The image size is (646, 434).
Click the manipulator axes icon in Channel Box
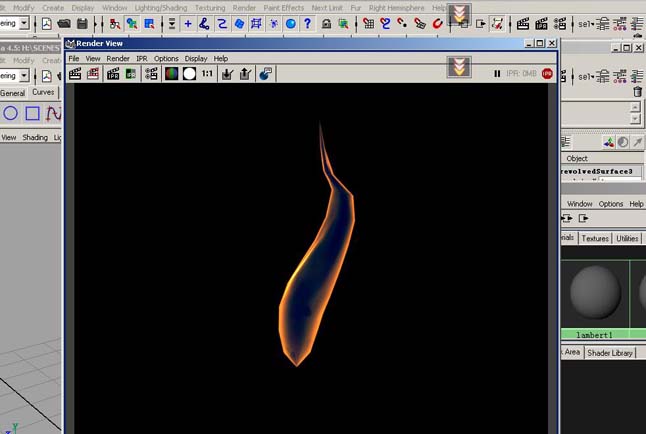coord(609,142)
